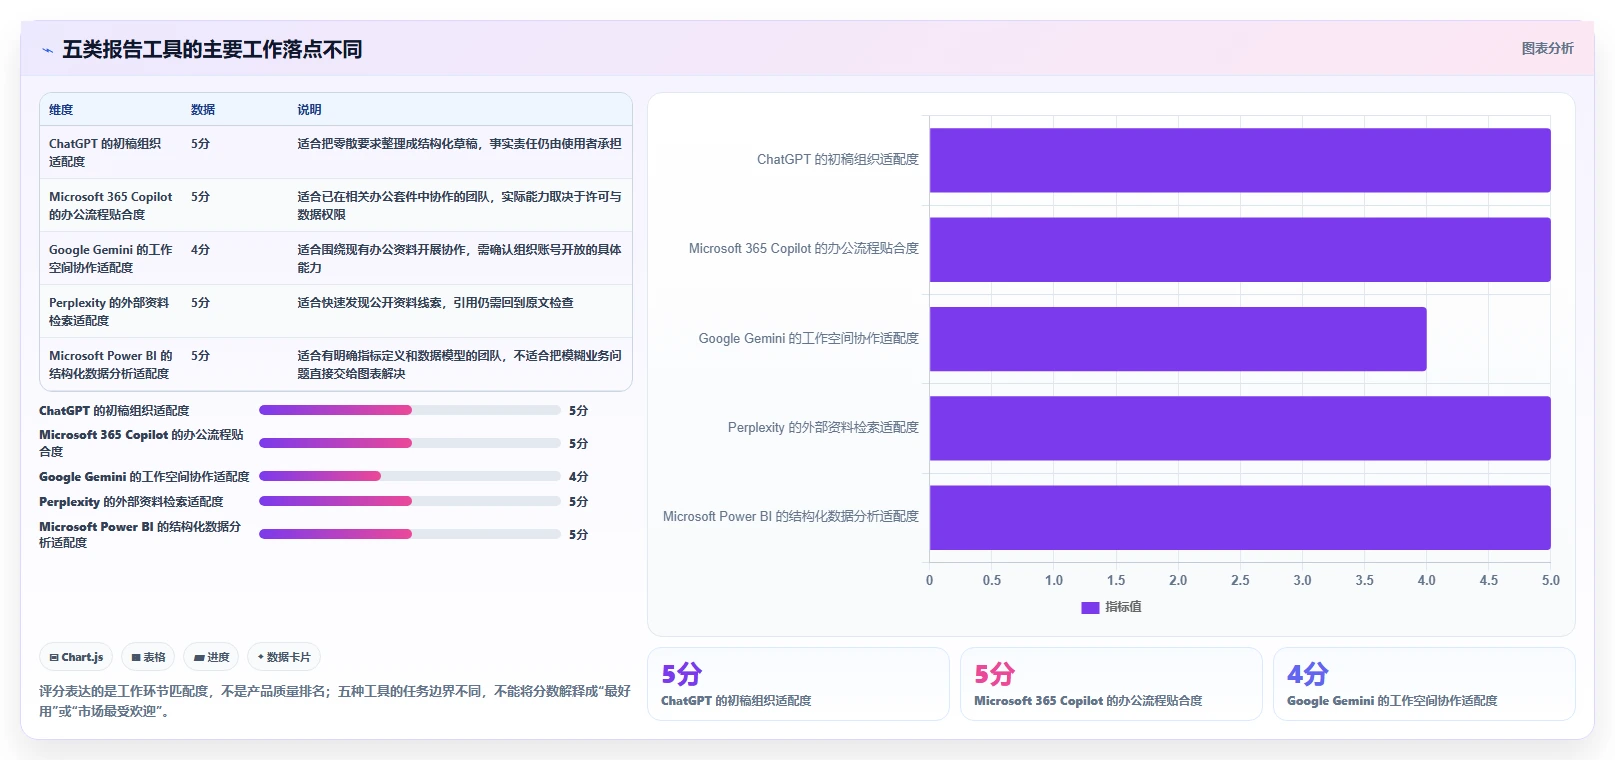The image size is (1615, 760).
Task: Click table cell 'Perplexity 的外部资料检索适配度'
Action: 109,311
